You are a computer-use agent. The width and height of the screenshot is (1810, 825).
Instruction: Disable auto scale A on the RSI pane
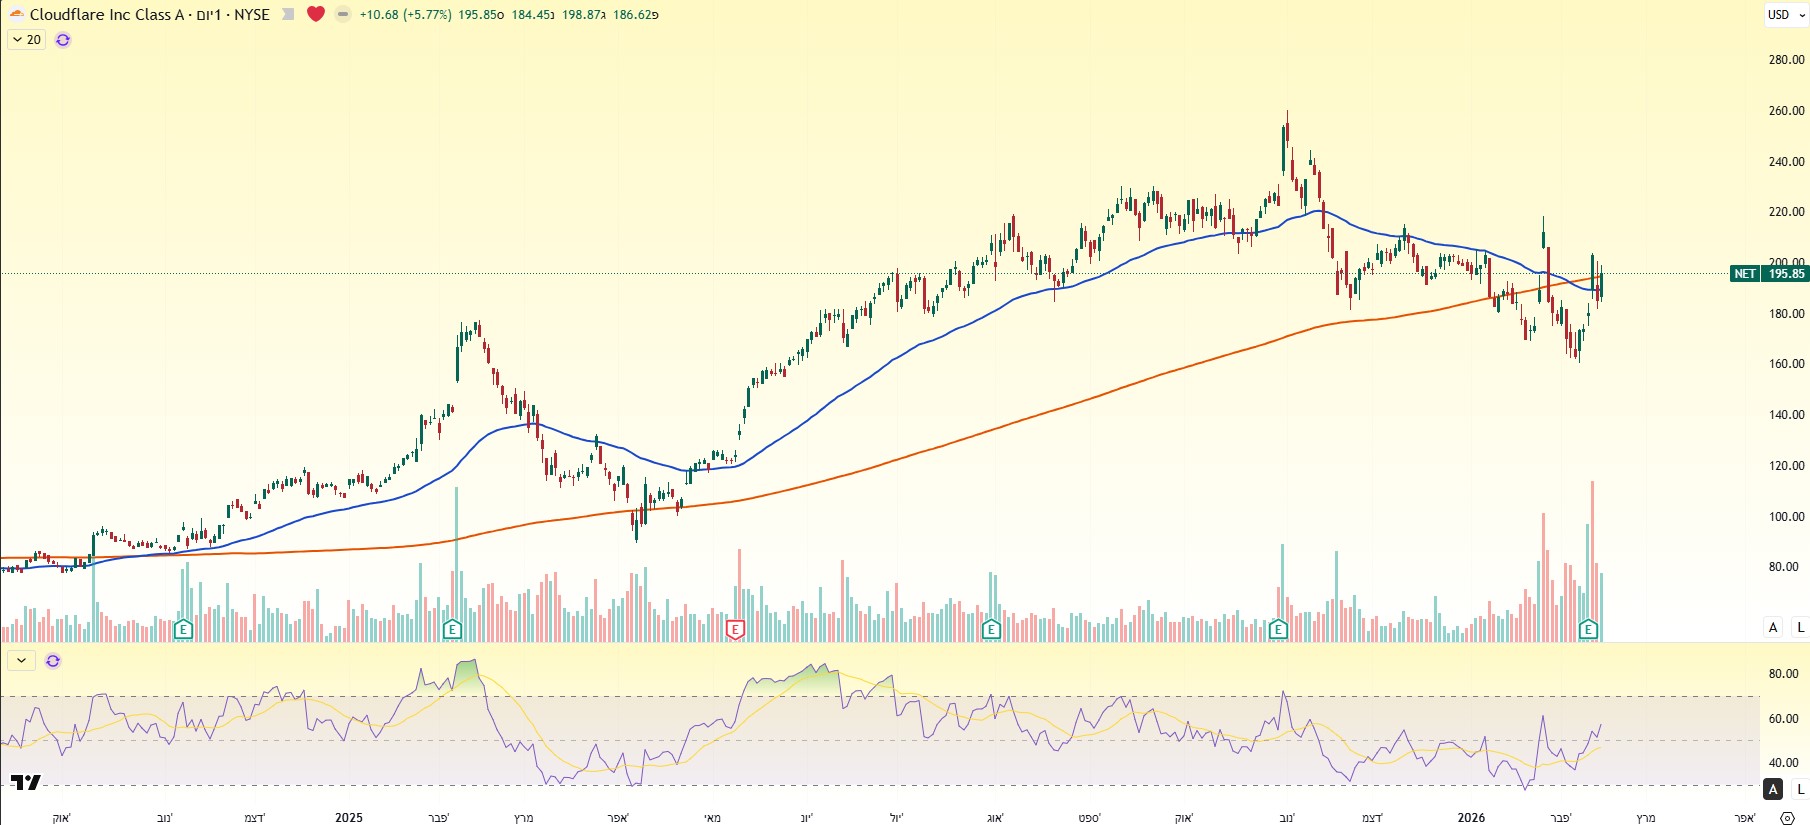point(1773,789)
